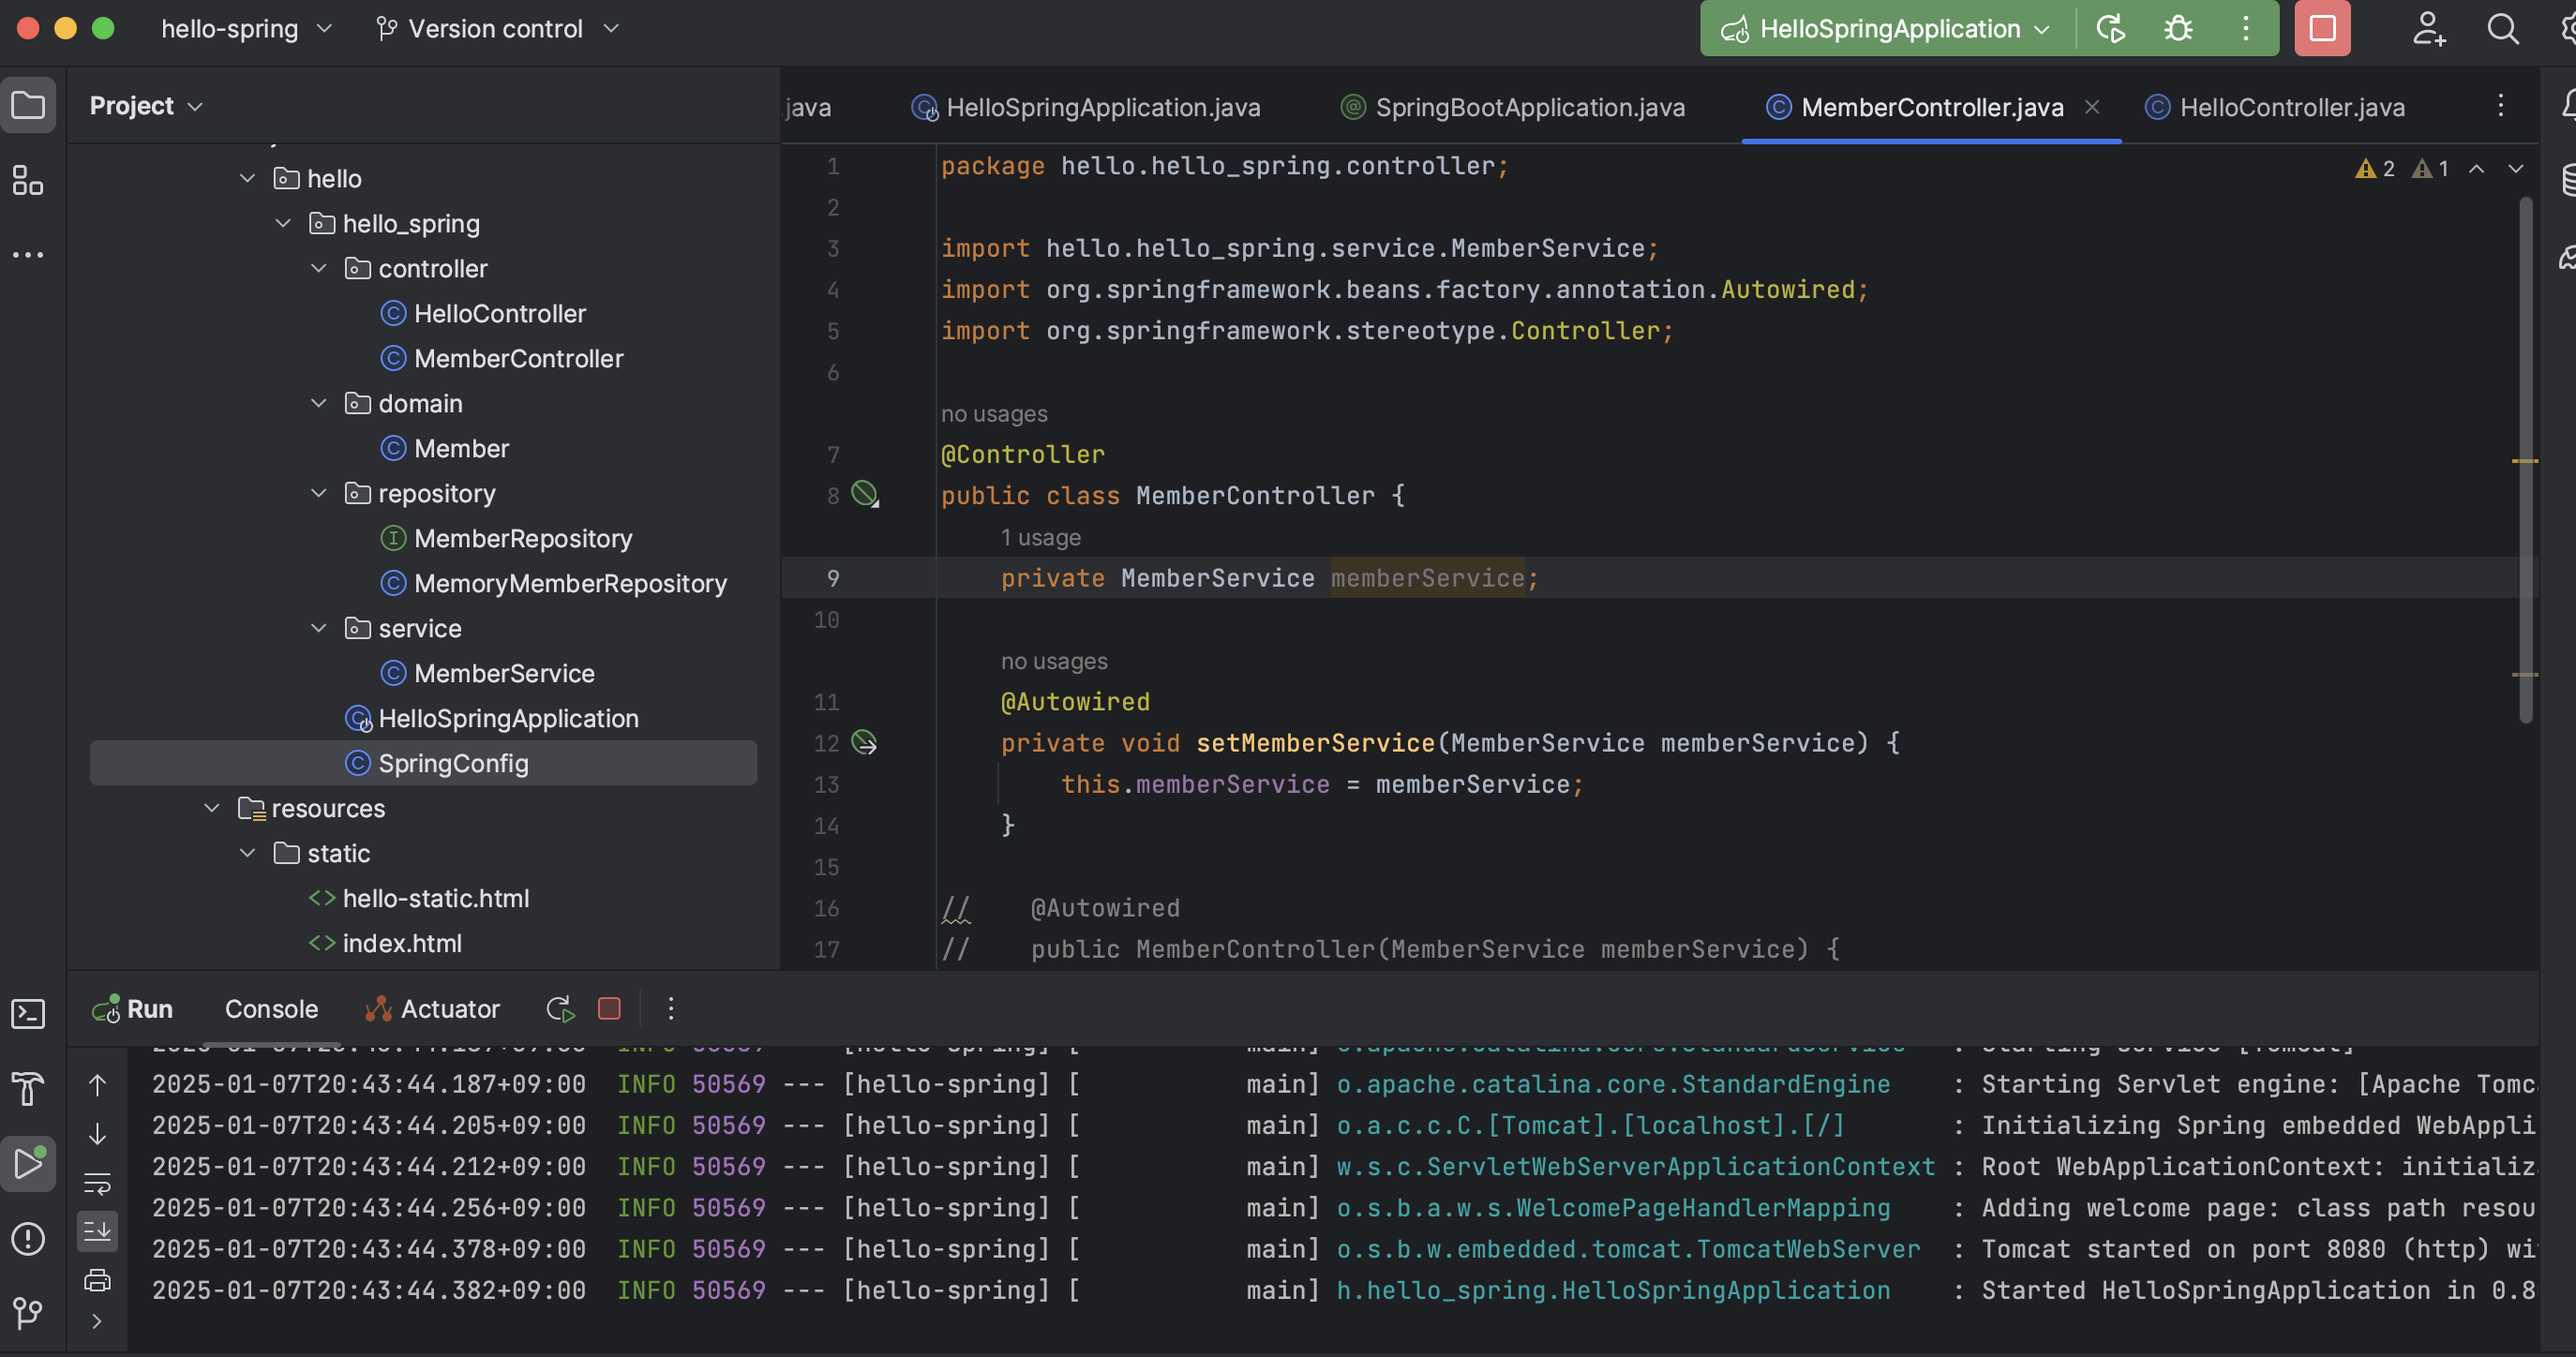Start debugging with the bug icon
This screenshot has height=1357, width=2576.
coord(2178,28)
